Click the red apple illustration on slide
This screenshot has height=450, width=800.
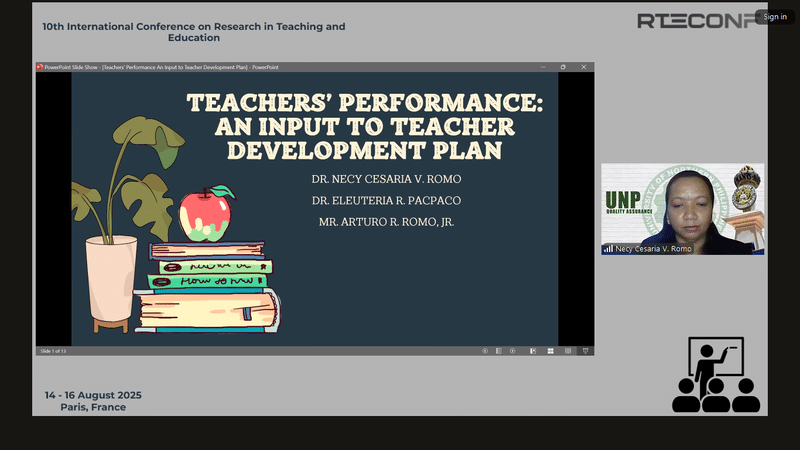pos(205,213)
